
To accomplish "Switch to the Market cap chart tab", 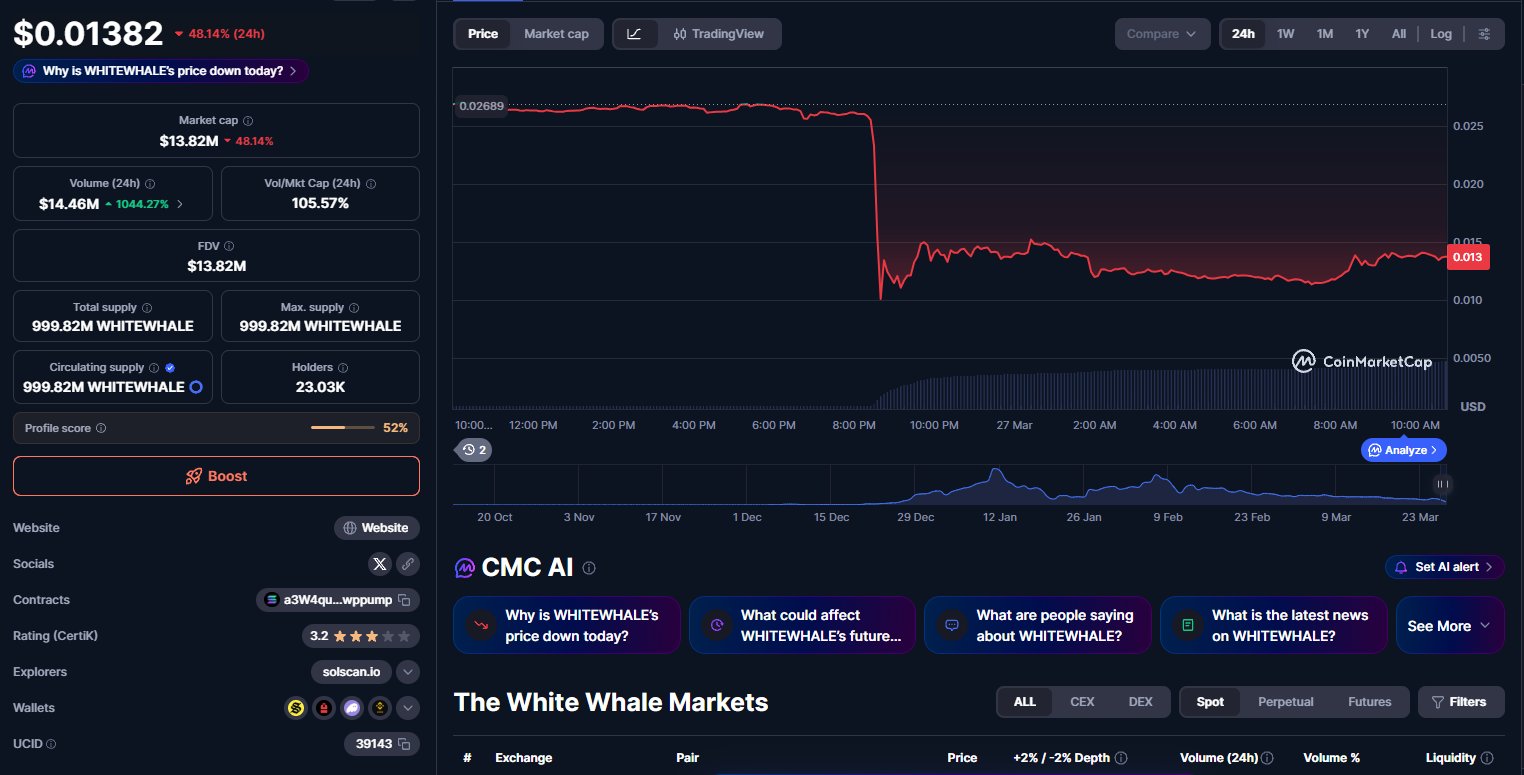I will click(x=556, y=34).
